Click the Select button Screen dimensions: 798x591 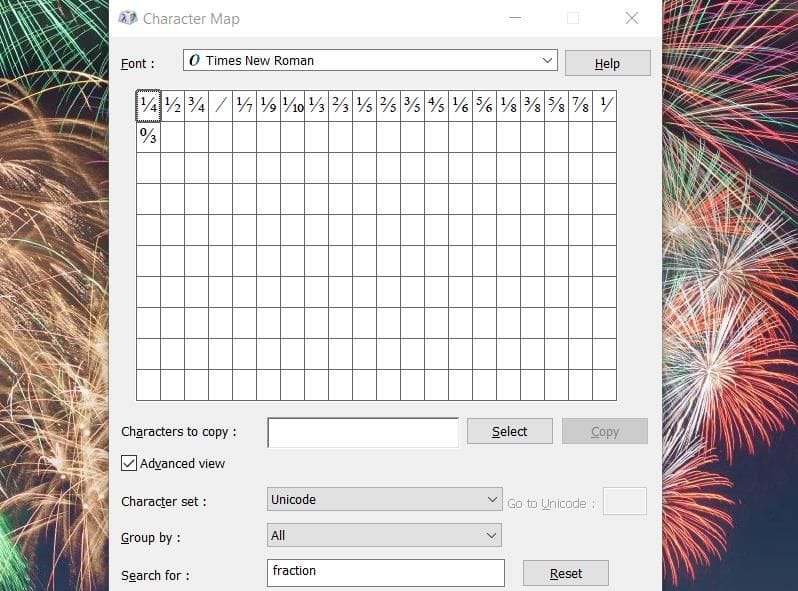coord(509,431)
